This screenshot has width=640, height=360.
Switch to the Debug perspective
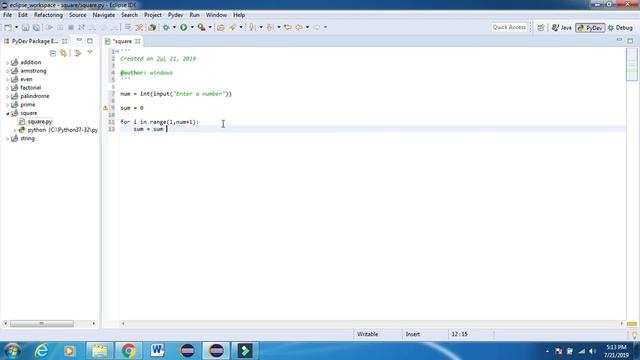(620, 28)
